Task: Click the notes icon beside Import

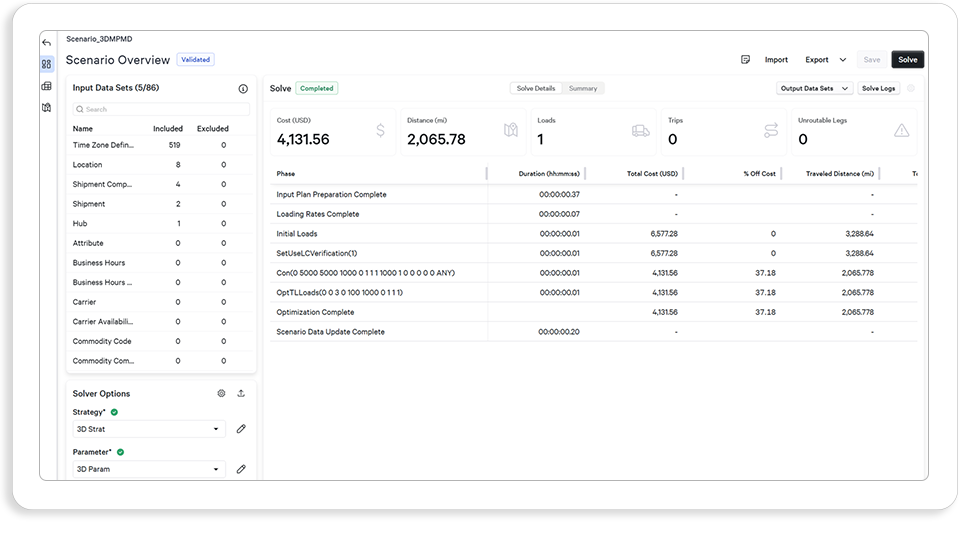Action: coord(745,59)
